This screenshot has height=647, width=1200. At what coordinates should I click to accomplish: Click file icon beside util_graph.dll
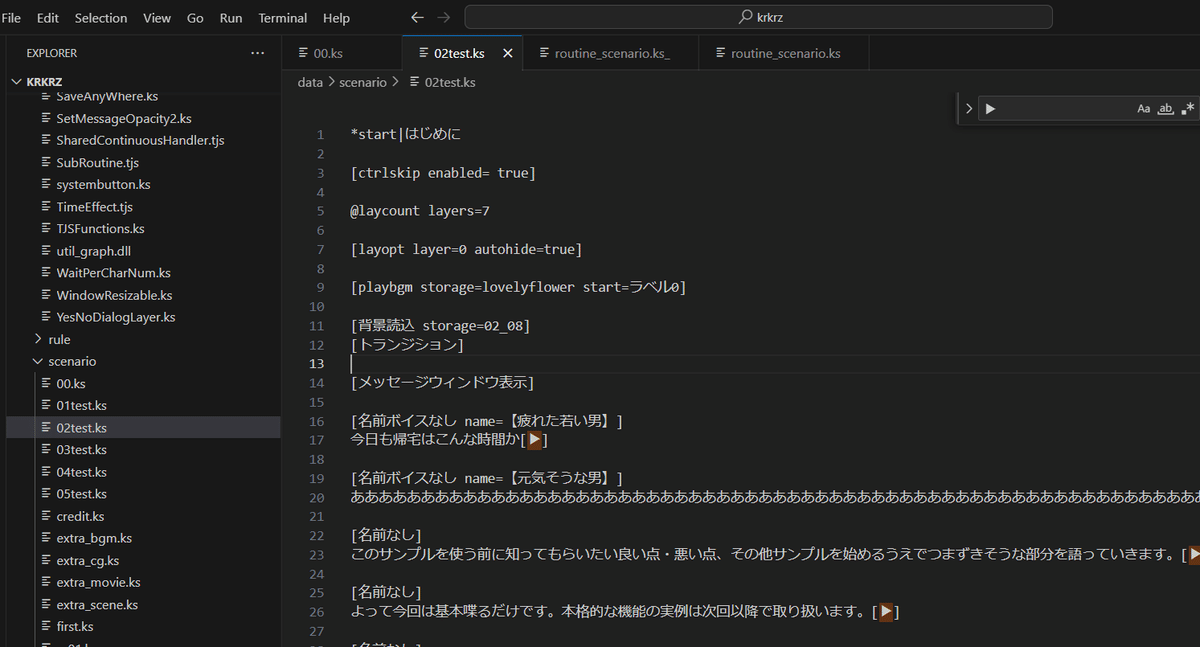[46, 251]
